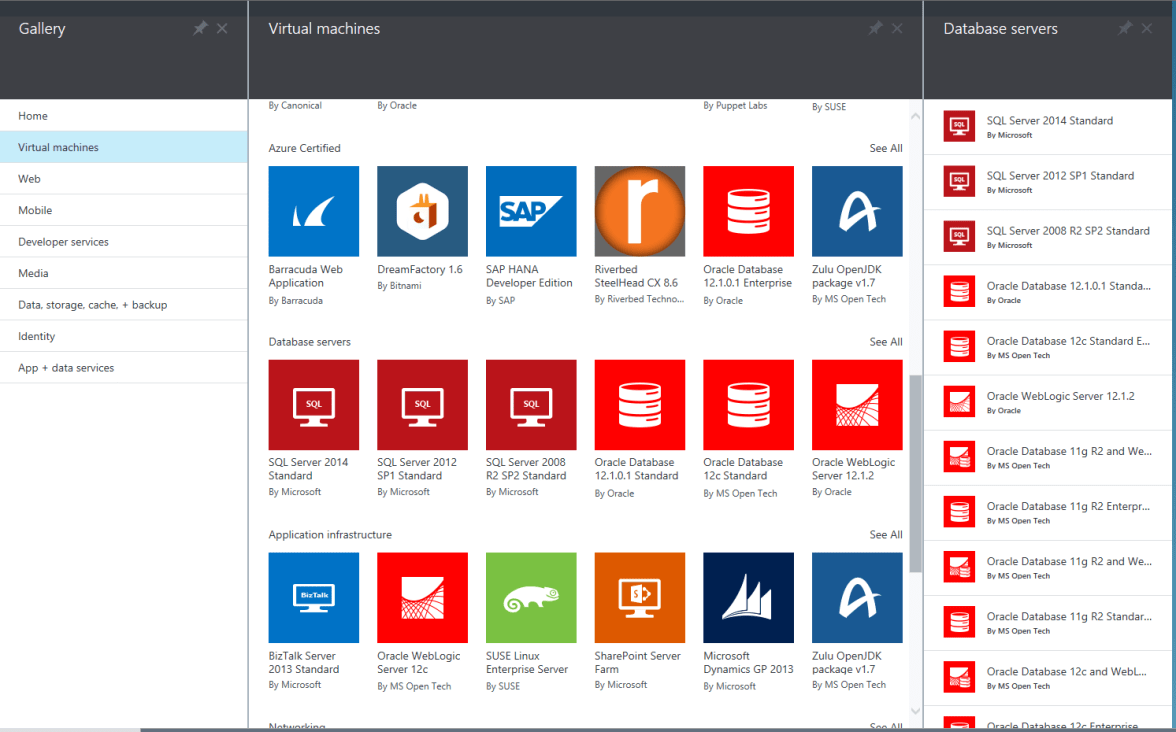Expand See All for Database servers
The image size is (1176, 732).
pos(885,341)
